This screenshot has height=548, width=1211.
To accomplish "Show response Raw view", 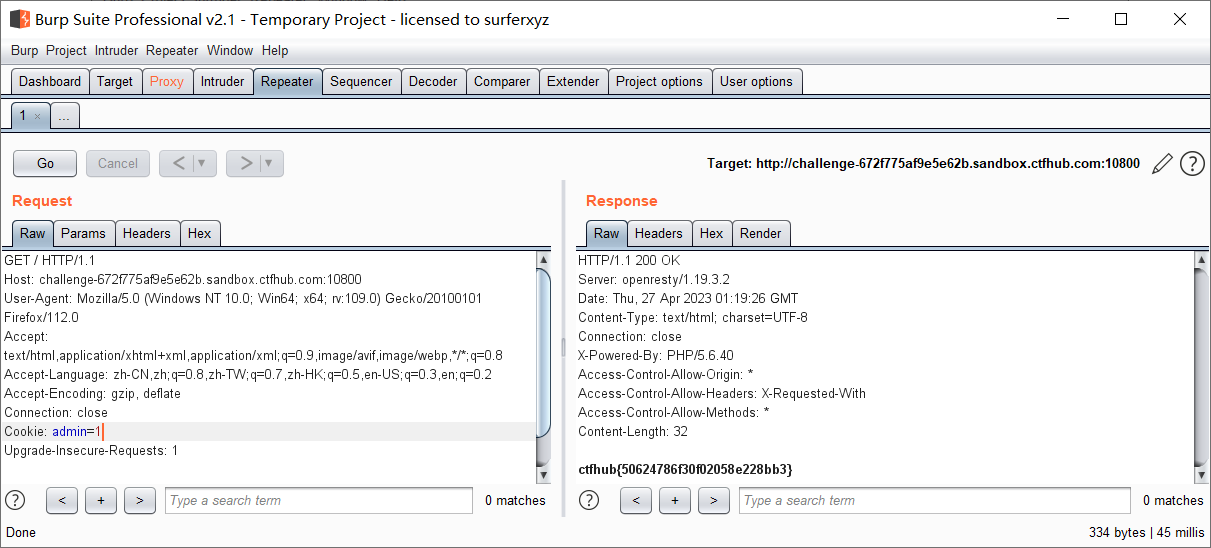I will [x=606, y=233].
